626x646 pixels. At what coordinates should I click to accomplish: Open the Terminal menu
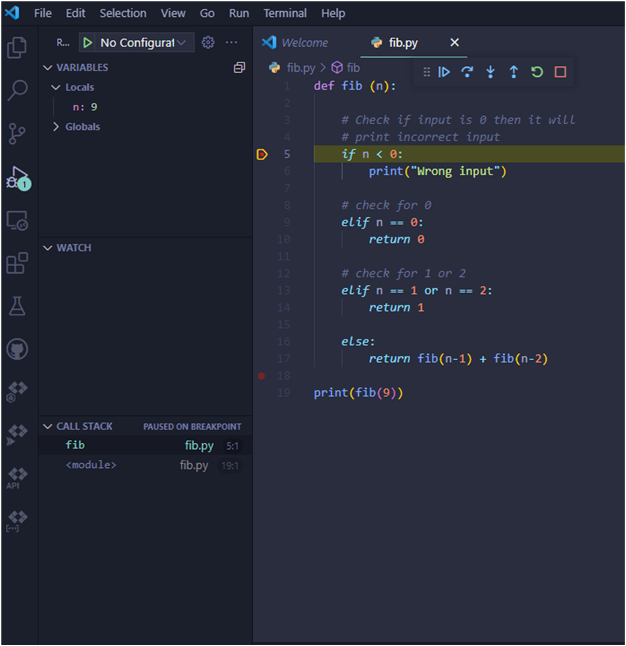(x=285, y=13)
